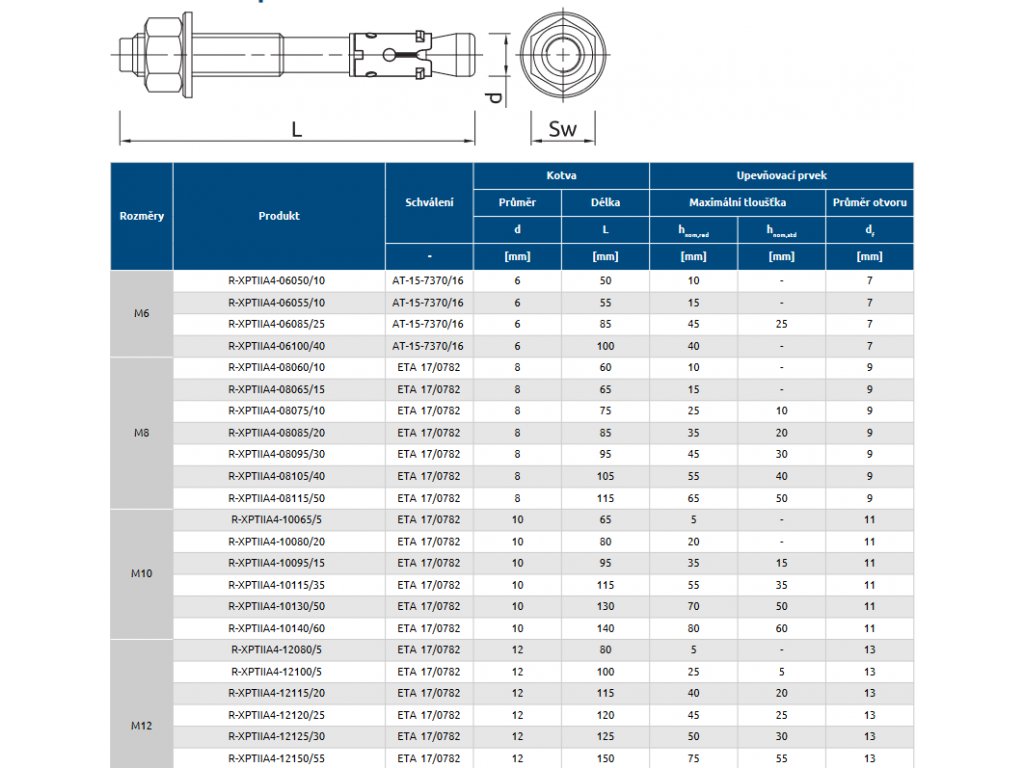Select the Produkt column header

point(279,216)
